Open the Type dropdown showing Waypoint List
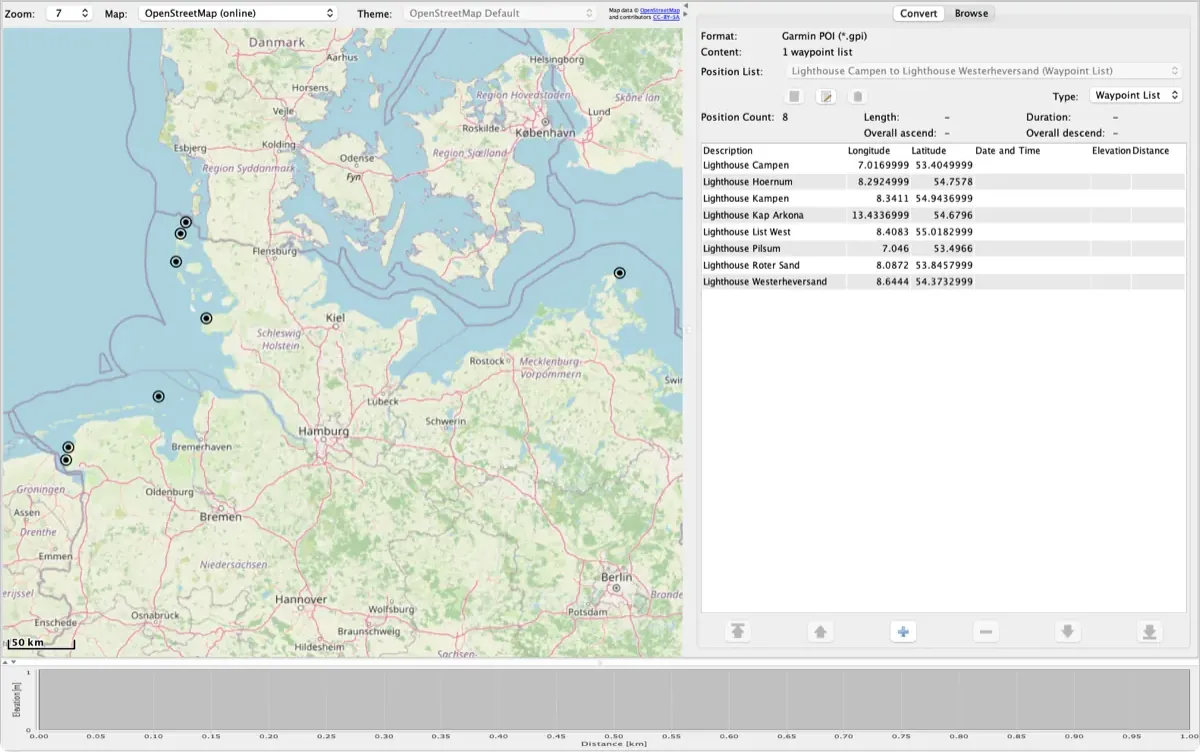The width and height of the screenshot is (1200, 752). click(1136, 95)
